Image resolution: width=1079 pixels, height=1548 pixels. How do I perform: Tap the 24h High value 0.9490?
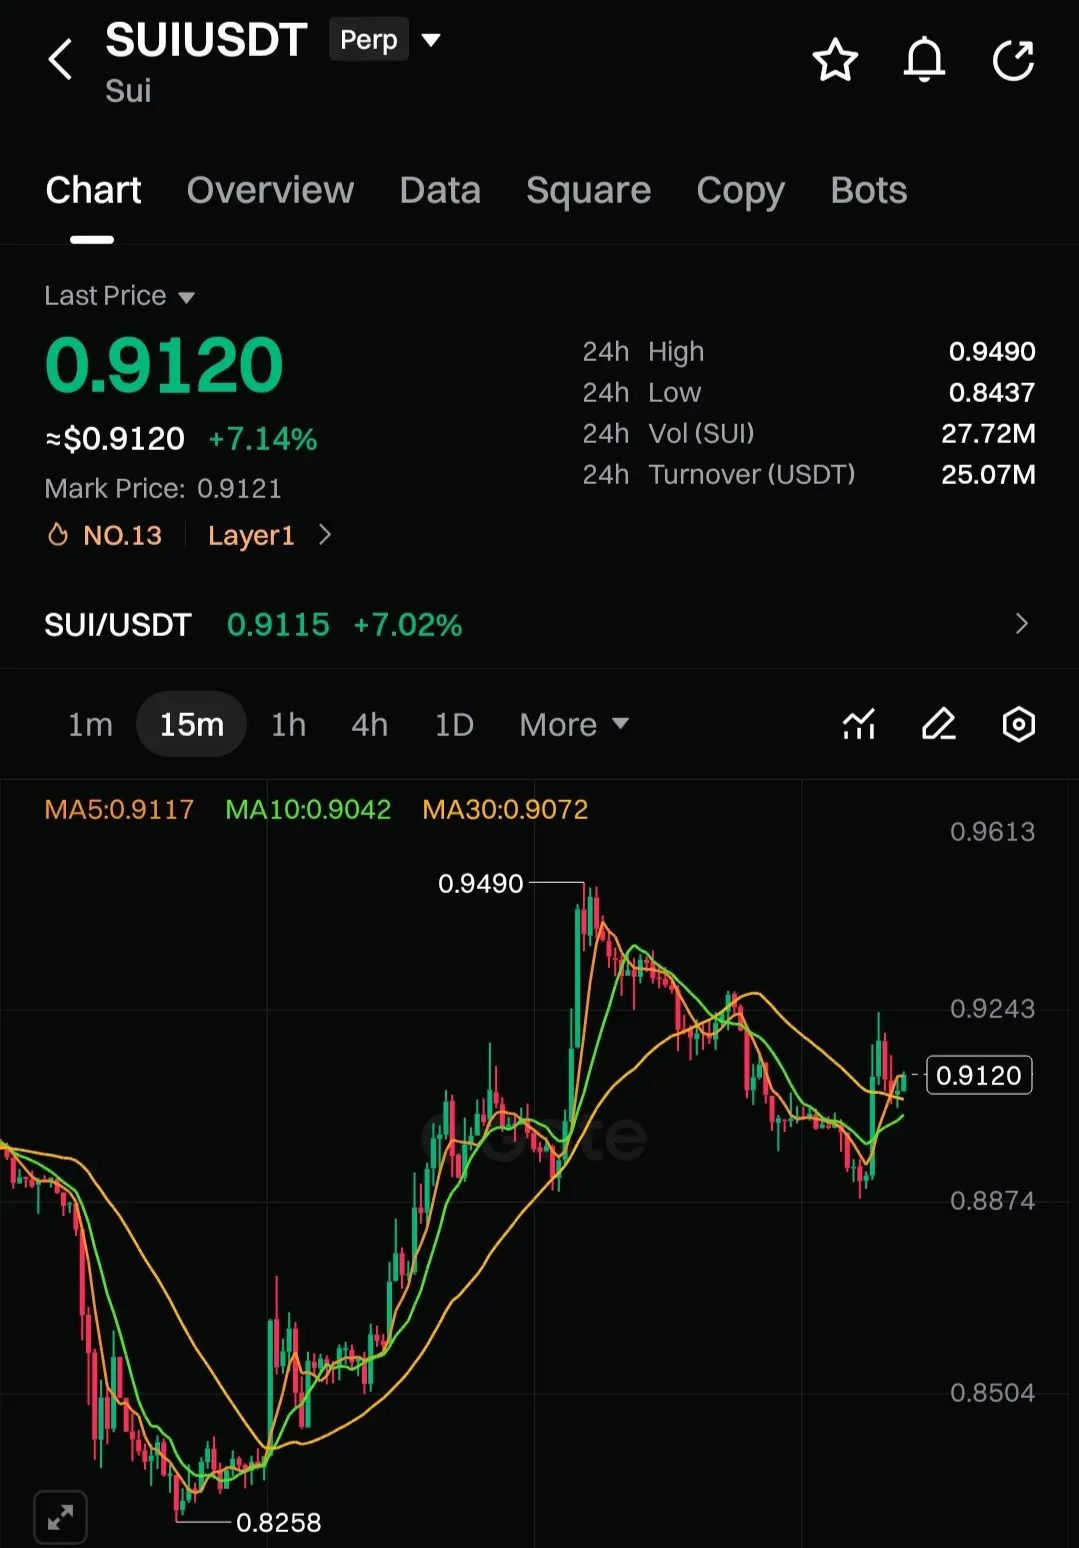point(992,351)
